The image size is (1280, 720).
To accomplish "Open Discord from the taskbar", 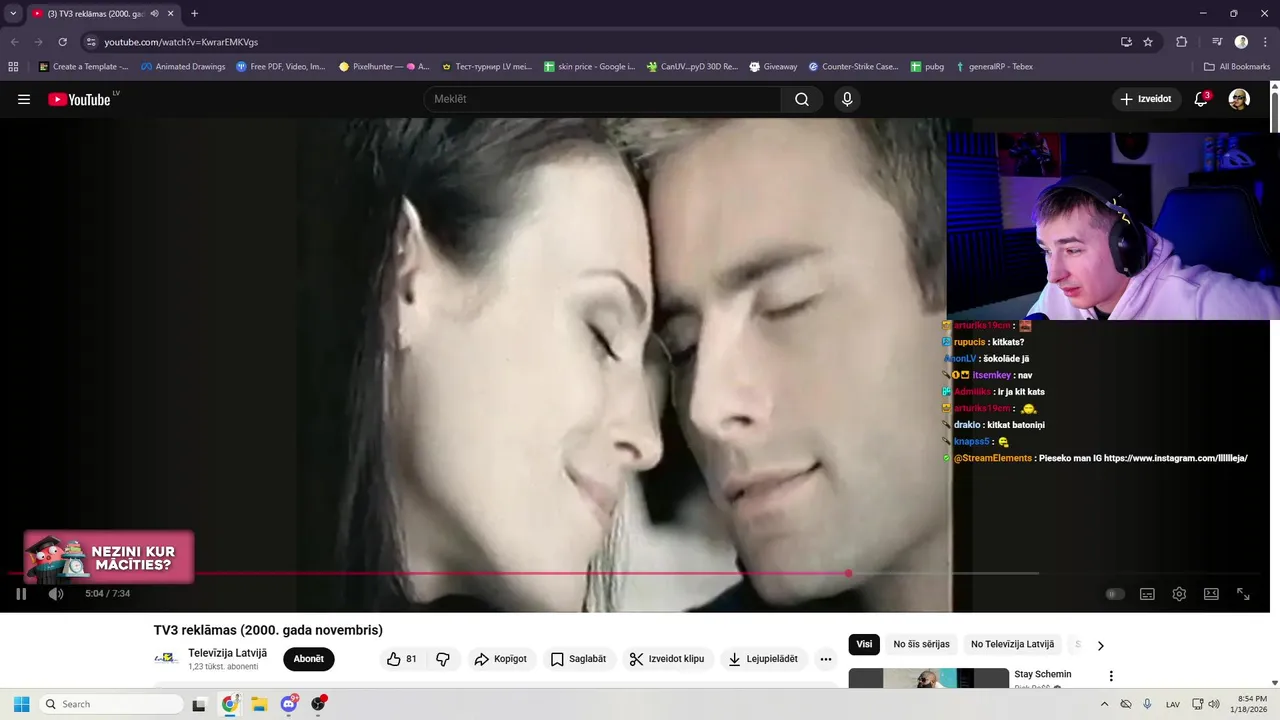I will 289,704.
